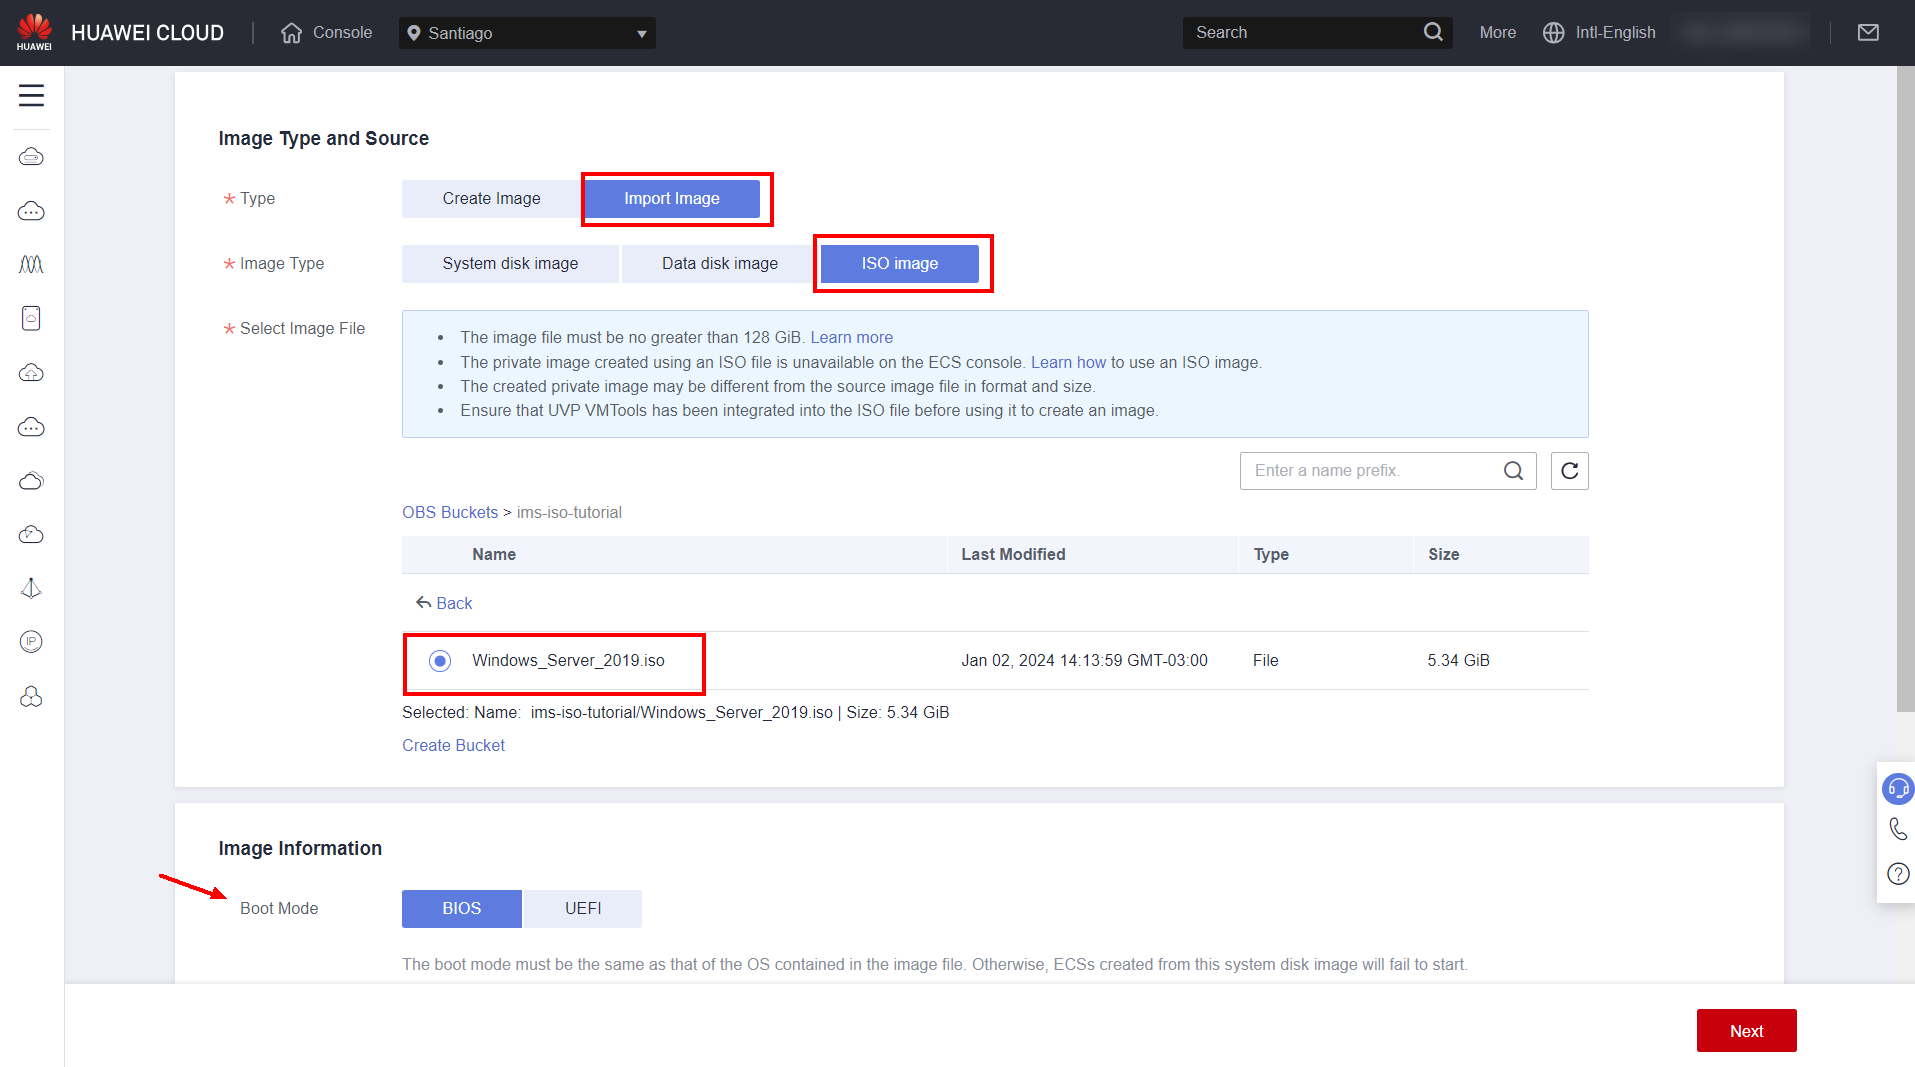Open the customer service headset icon
1915x1067 pixels.
(1897, 789)
